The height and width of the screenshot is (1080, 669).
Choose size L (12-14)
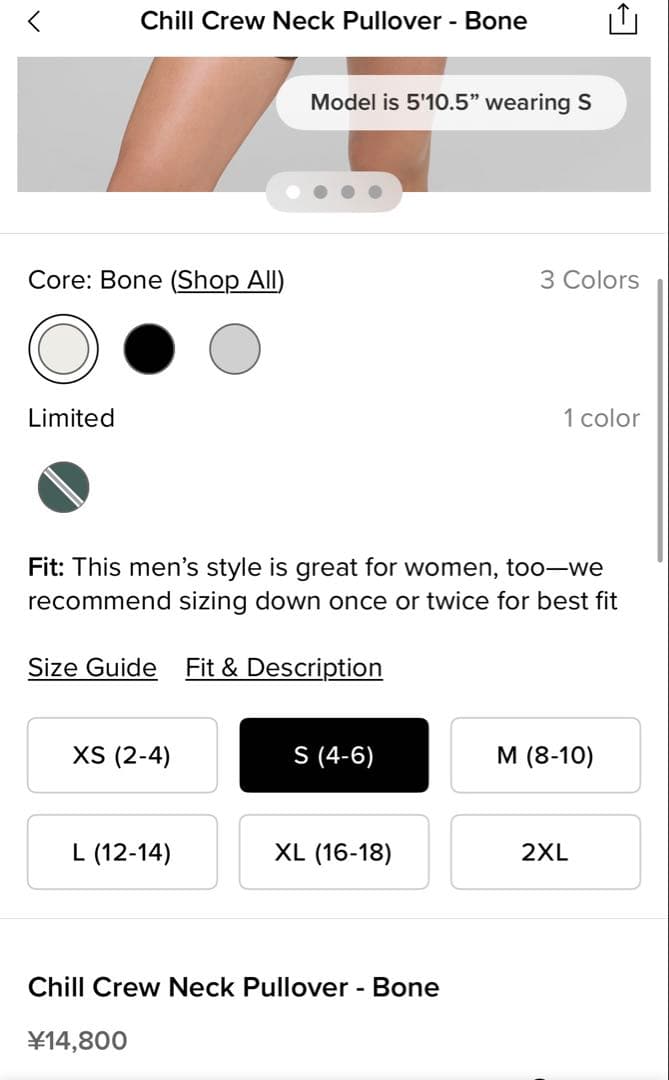click(122, 852)
